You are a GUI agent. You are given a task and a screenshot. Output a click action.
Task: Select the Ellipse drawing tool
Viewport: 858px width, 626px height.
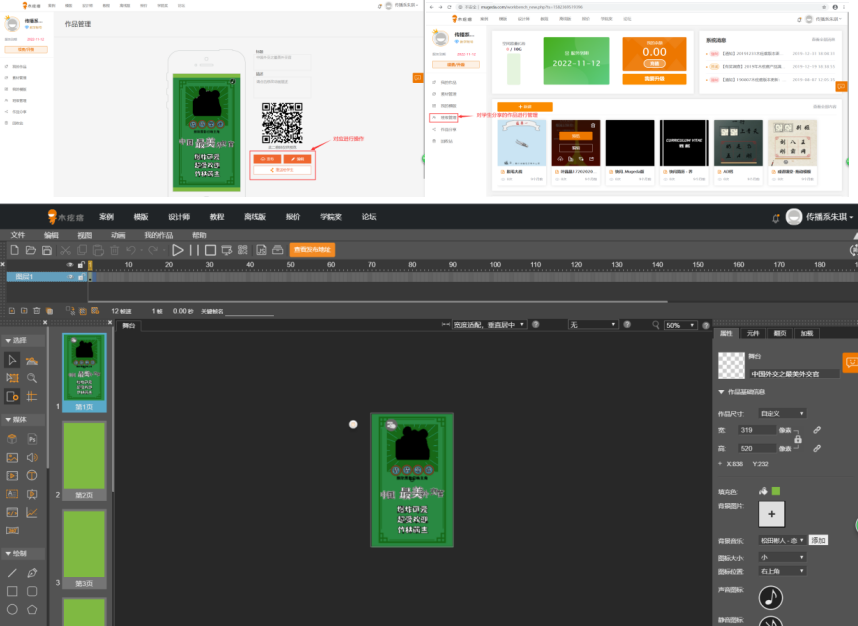pyautogui.click(x=12, y=609)
